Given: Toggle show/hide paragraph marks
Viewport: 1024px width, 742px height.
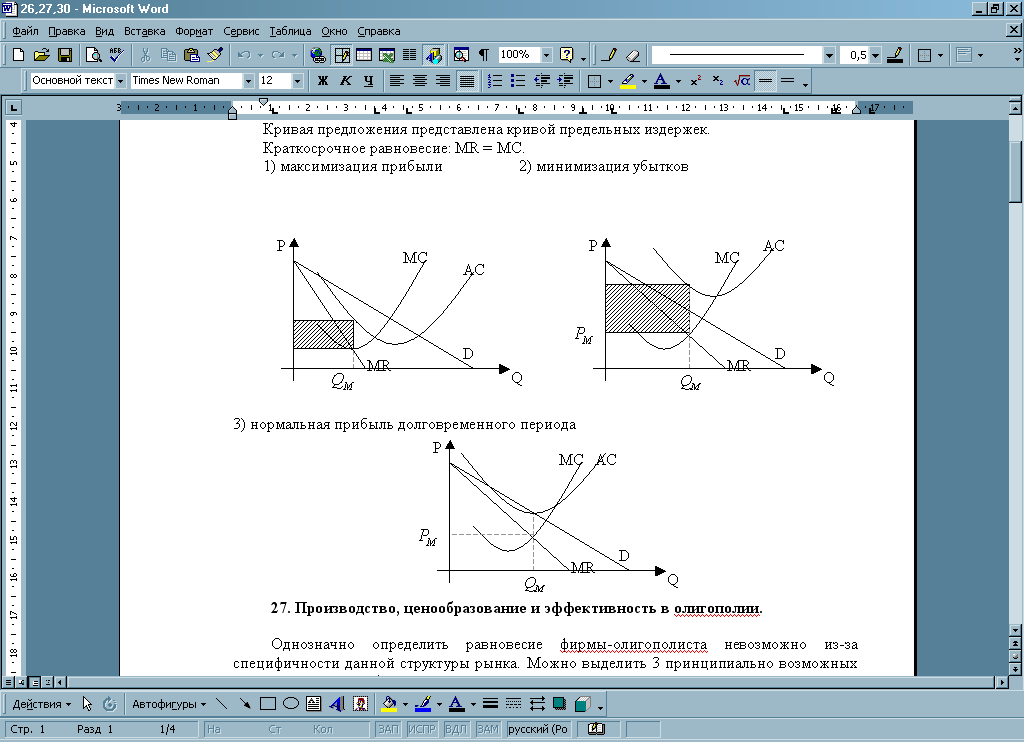Looking at the screenshot, I should pyautogui.click(x=484, y=55).
